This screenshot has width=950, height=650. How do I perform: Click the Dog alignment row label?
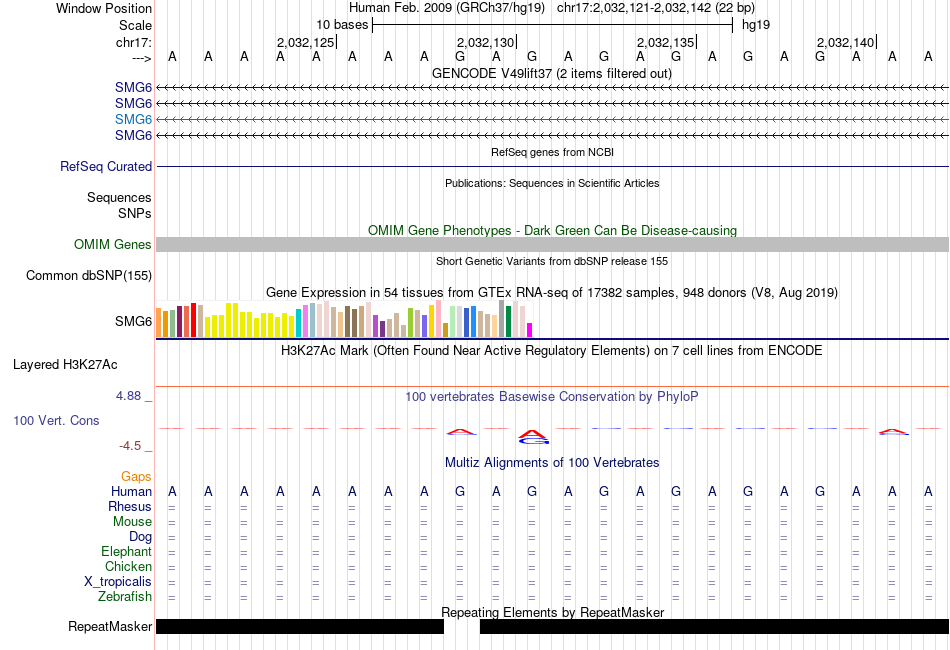click(x=140, y=537)
